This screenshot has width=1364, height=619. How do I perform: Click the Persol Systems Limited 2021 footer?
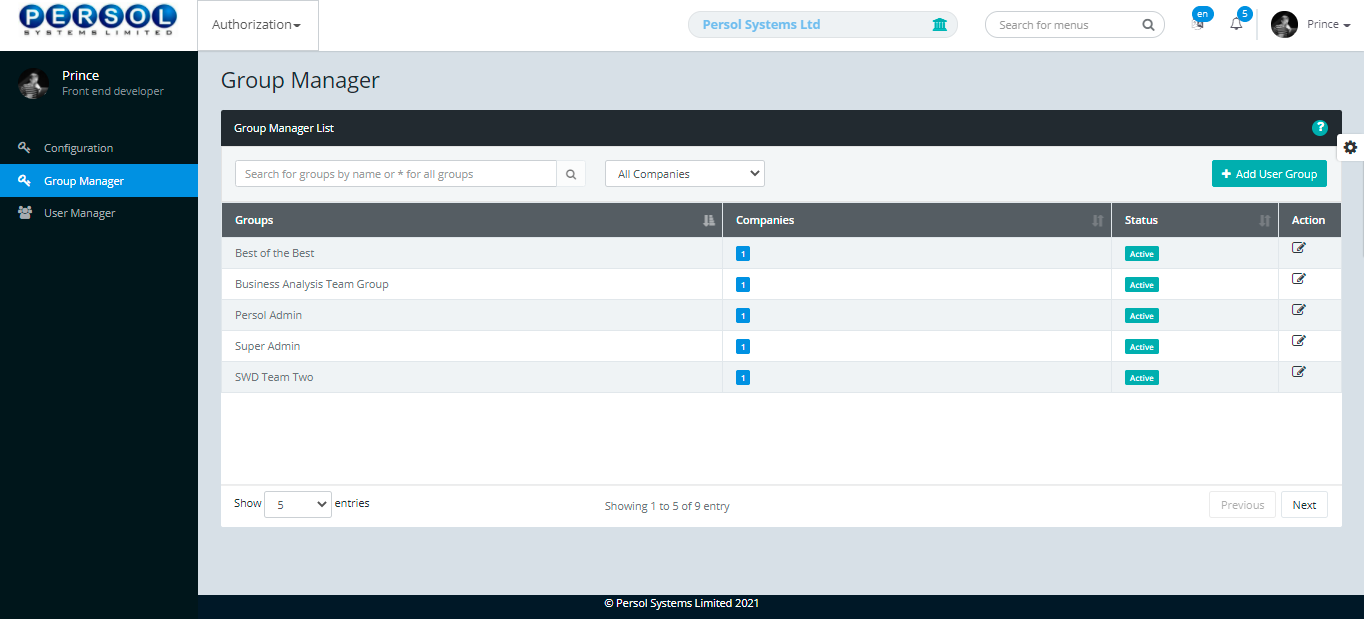682,603
